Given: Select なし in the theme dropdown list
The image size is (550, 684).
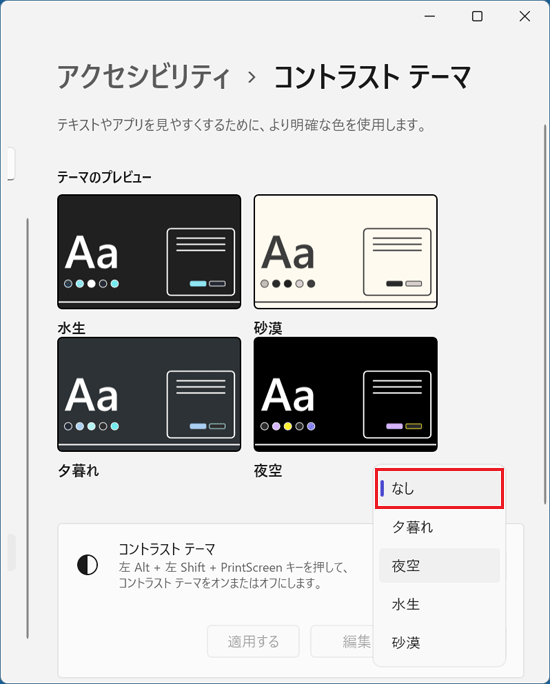Looking at the screenshot, I should point(439,489).
